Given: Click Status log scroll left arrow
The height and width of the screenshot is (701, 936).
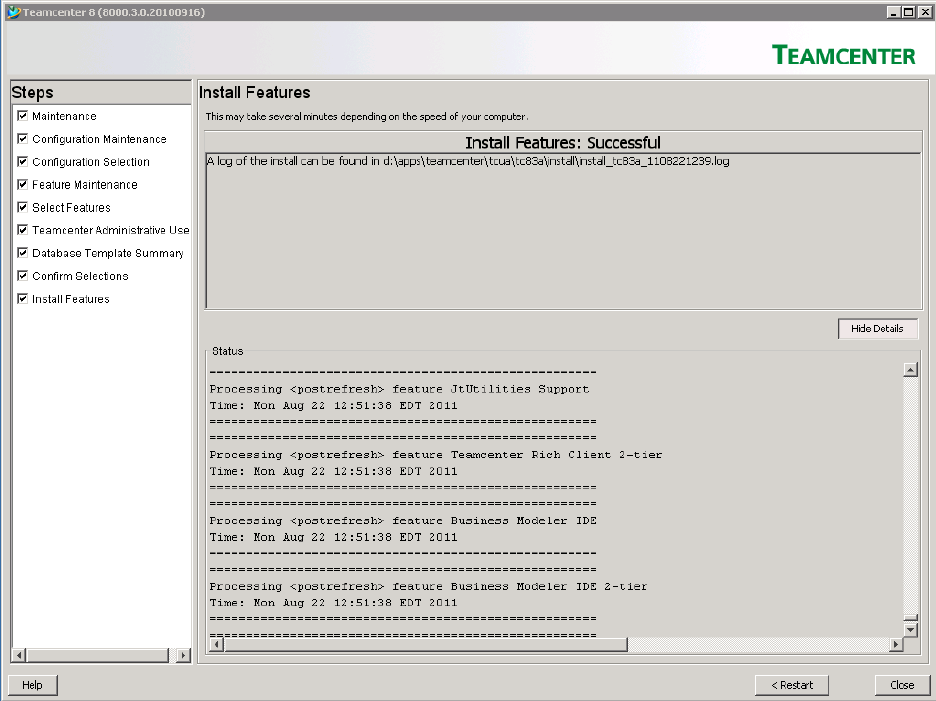Looking at the screenshot, I should coord(217,644).
